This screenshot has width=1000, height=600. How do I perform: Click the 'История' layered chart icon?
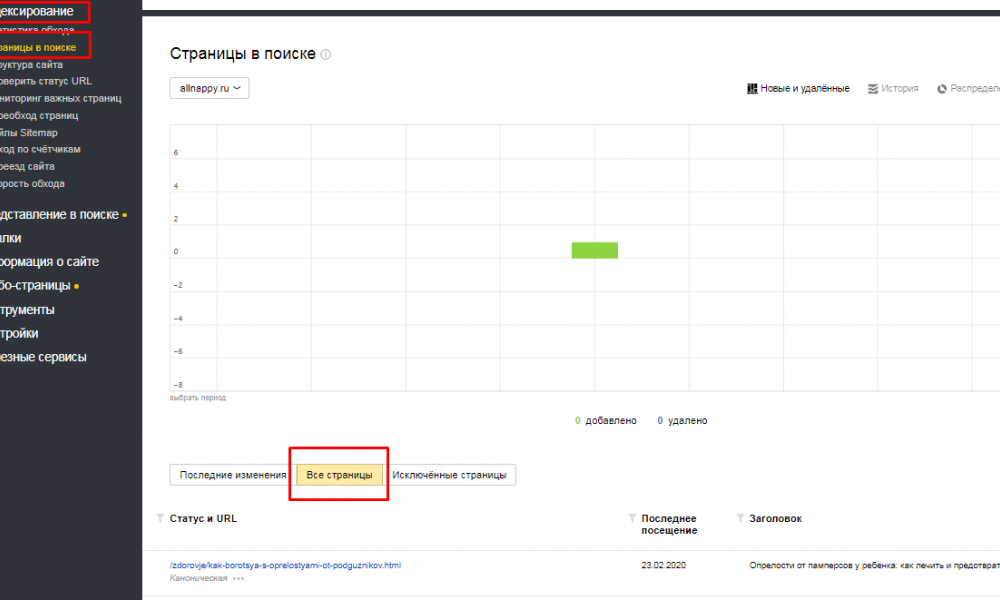[873, 88]
